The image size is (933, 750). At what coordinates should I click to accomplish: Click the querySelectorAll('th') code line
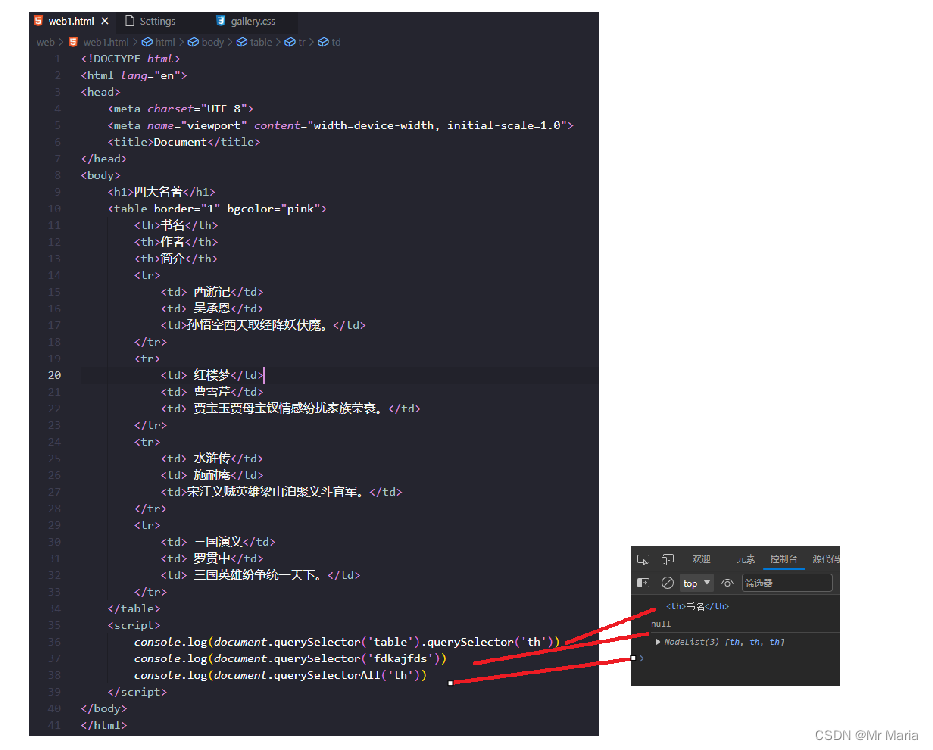[x=280, y=675]
